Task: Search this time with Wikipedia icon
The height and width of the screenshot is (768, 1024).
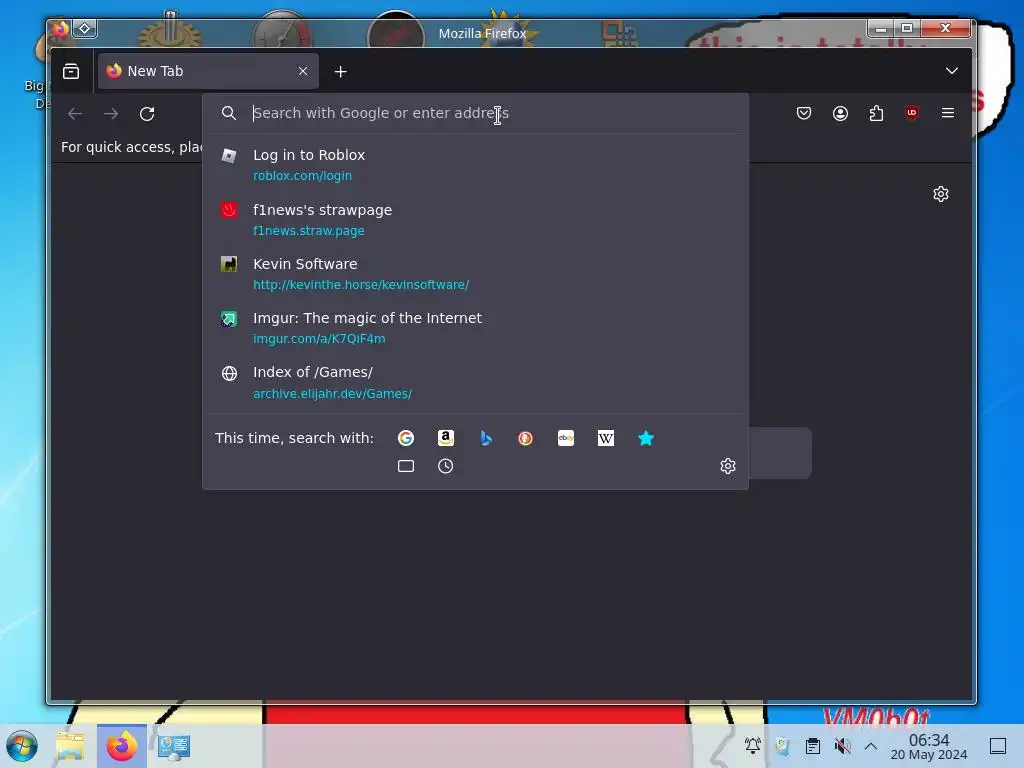Action: coord(605,438)
